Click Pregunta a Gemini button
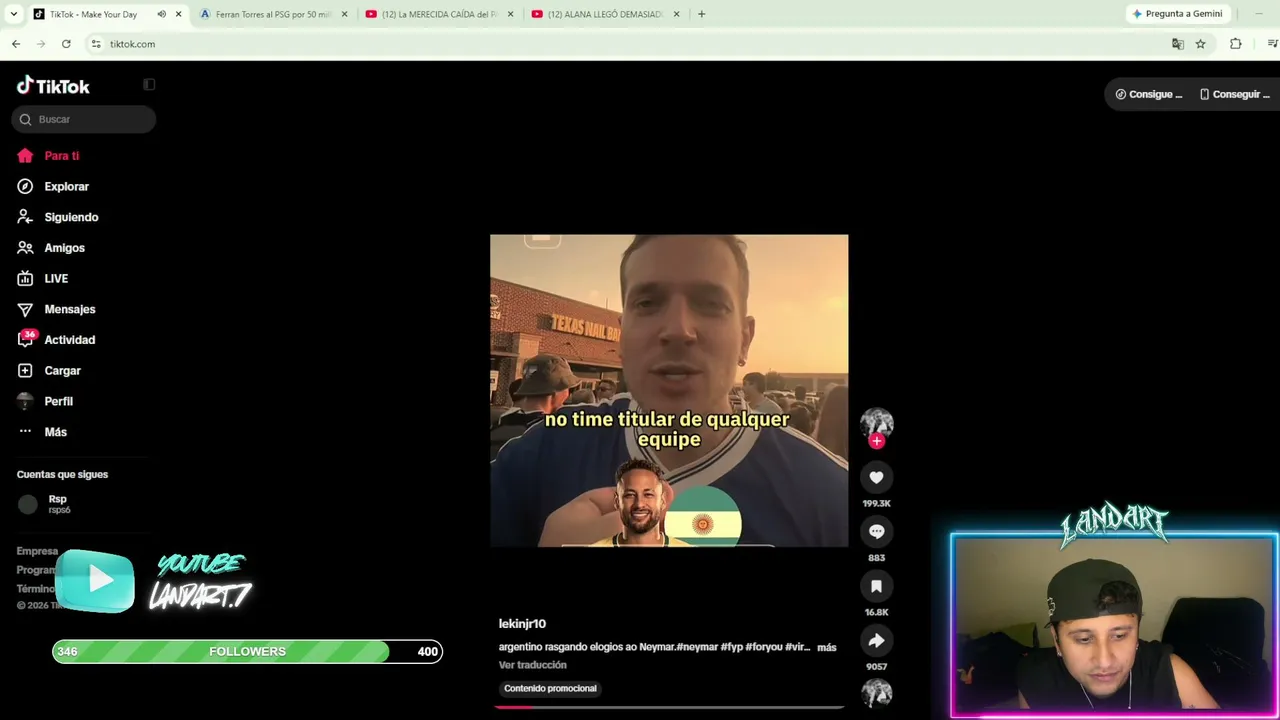This screenshot has width=1280, height=720. click(x=1177, y=14)
